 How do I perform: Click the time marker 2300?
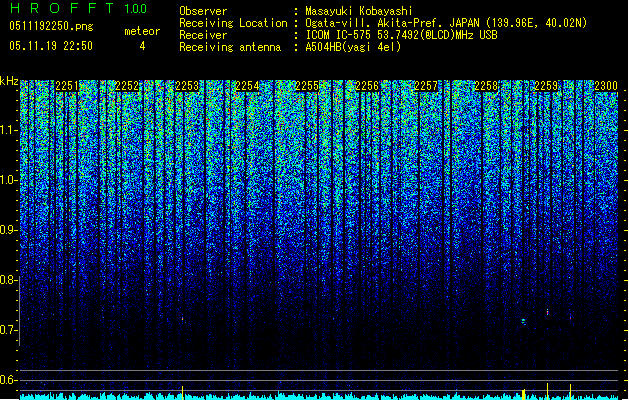(606, 86)
